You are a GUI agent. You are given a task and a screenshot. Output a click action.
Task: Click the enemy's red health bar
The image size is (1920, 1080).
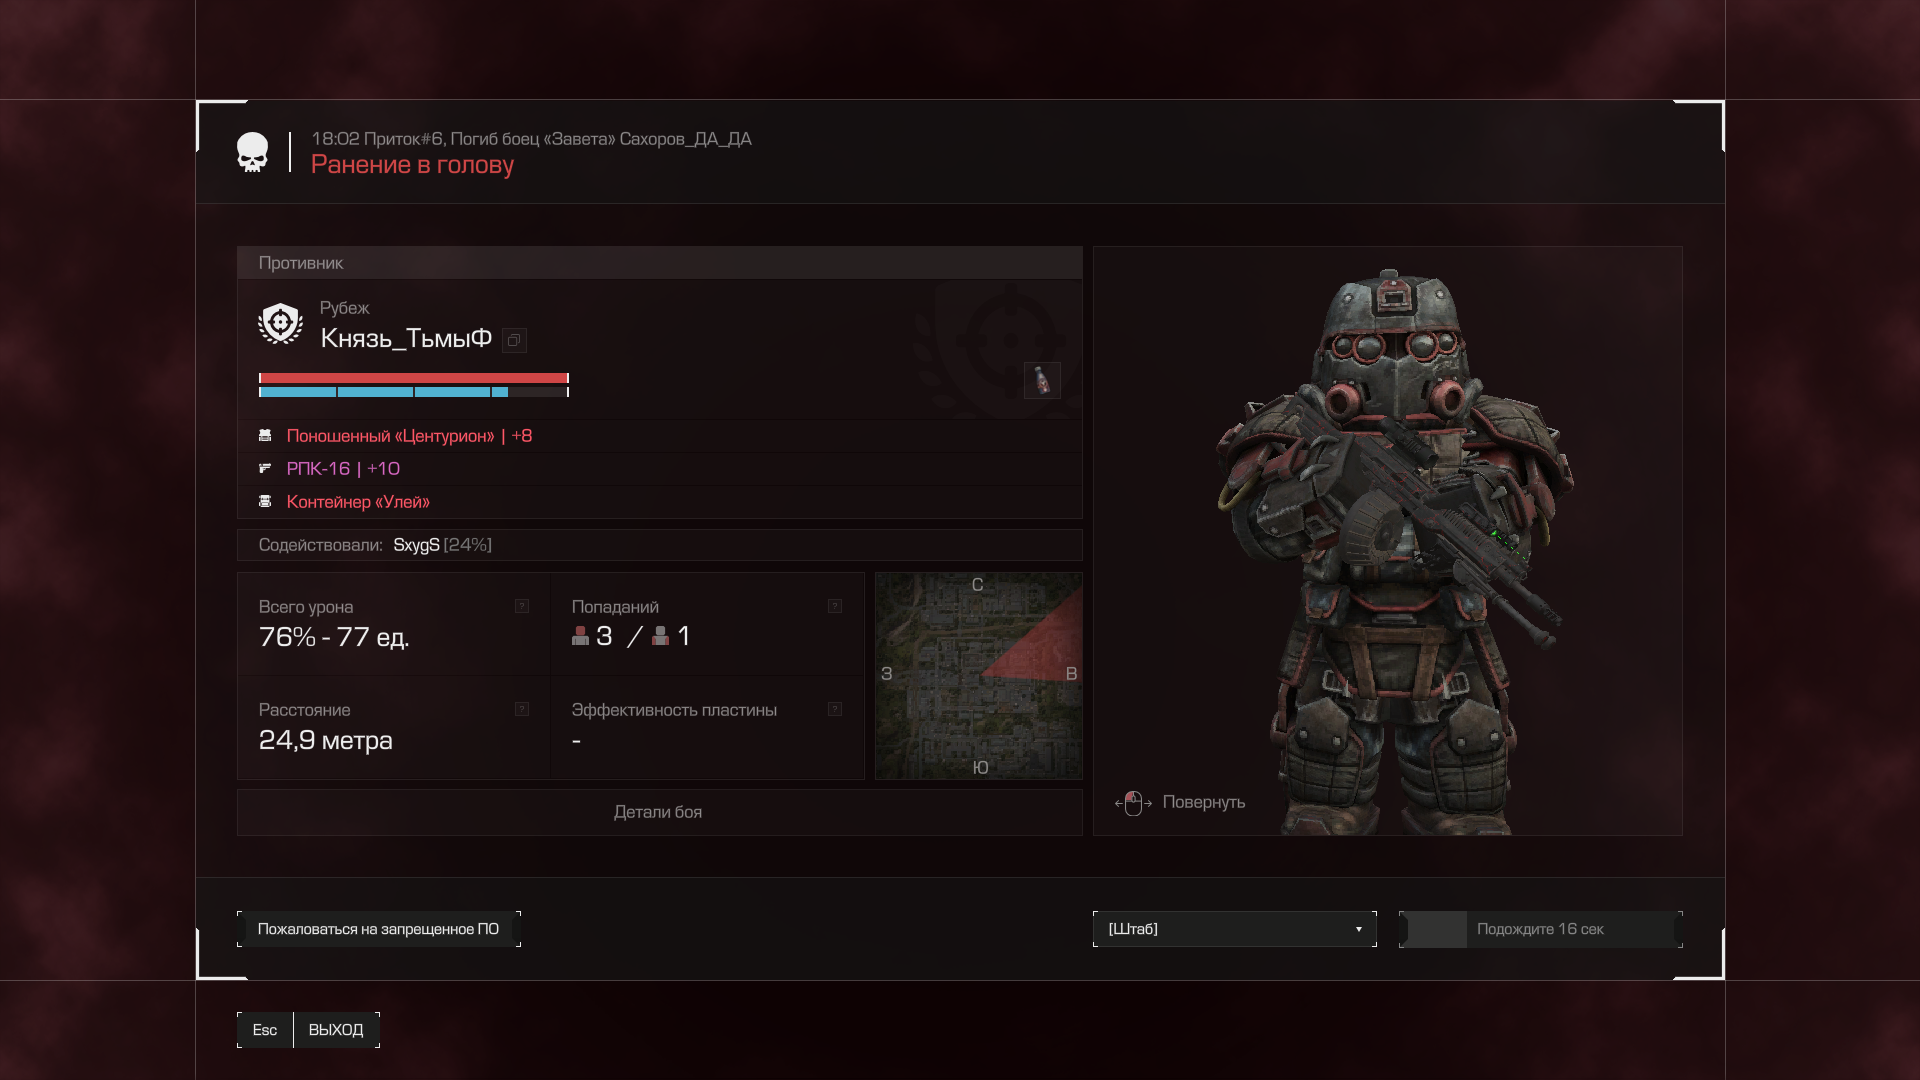414,378
